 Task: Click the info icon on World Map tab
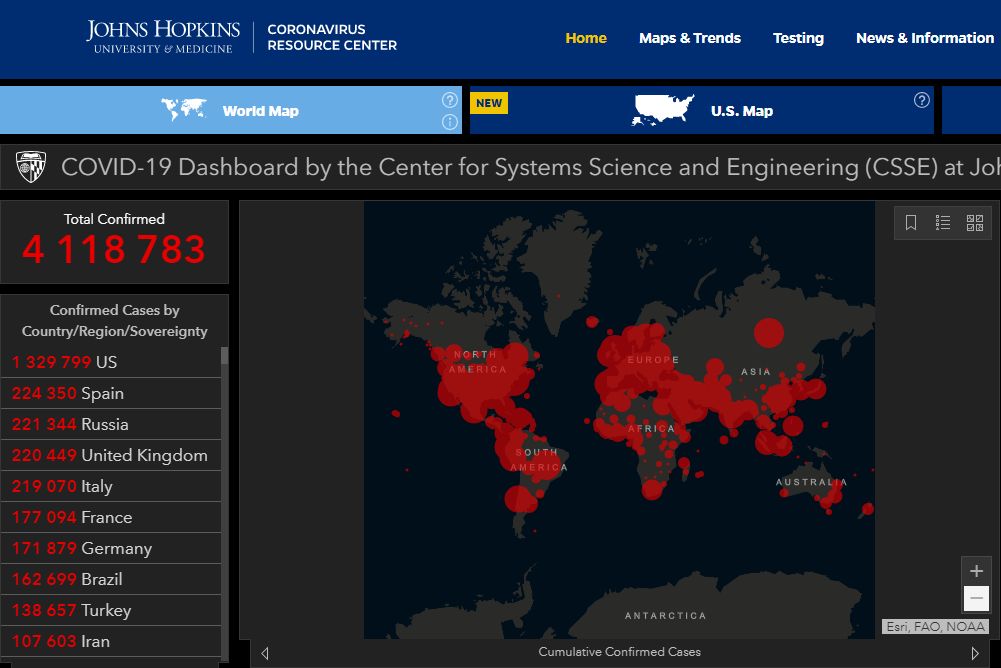(450, 122)
